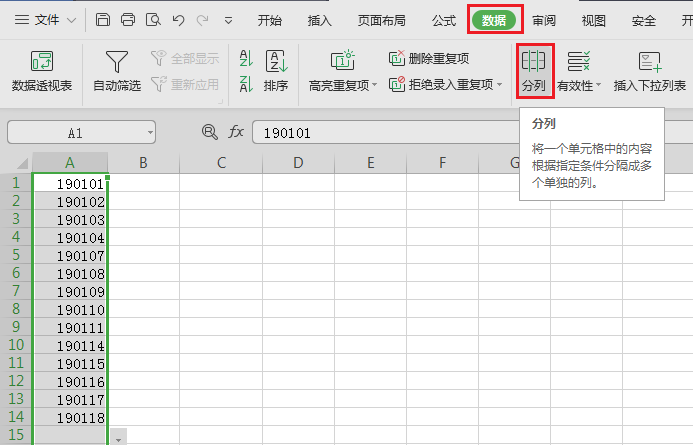Viewport: 693px width, 445px height.
Task: Click cell containing 190116
Action: (70, 381)
